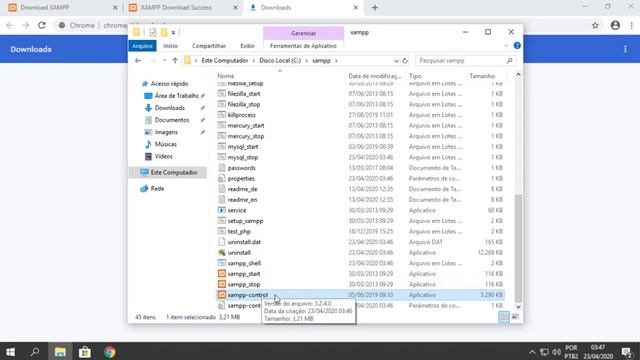Select the uninstall application icon
The width and height of the screenshot is (640, 360).
pyautogui.click(x=222, y=253)
